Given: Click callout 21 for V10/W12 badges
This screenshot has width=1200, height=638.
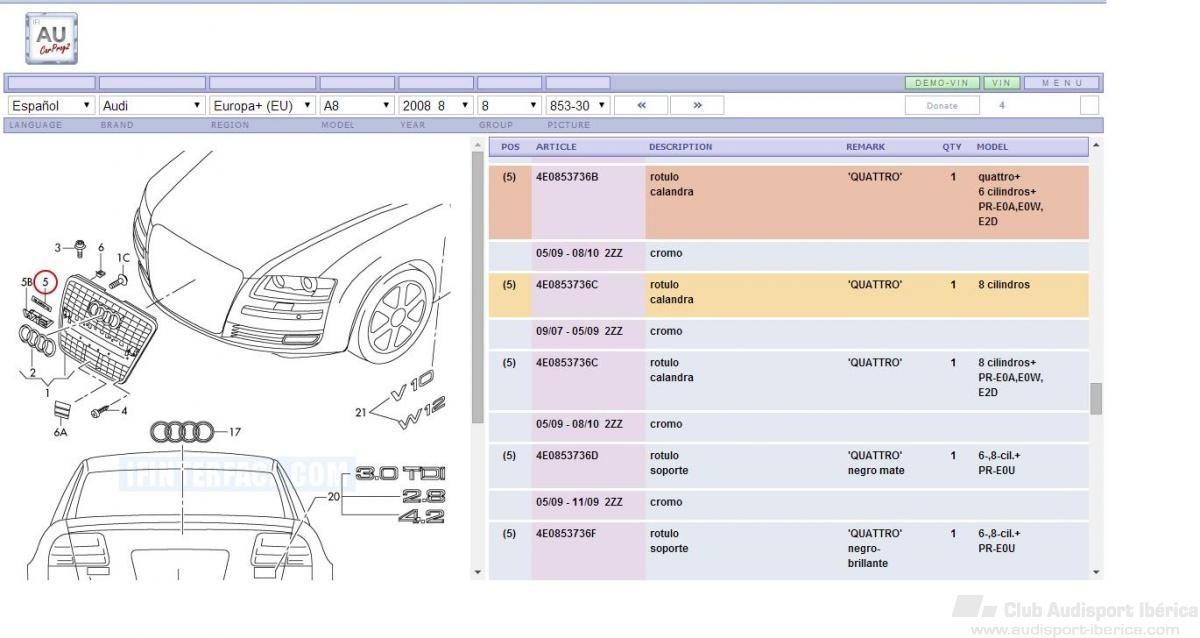Looking at the screenshot, I should 361,411.
